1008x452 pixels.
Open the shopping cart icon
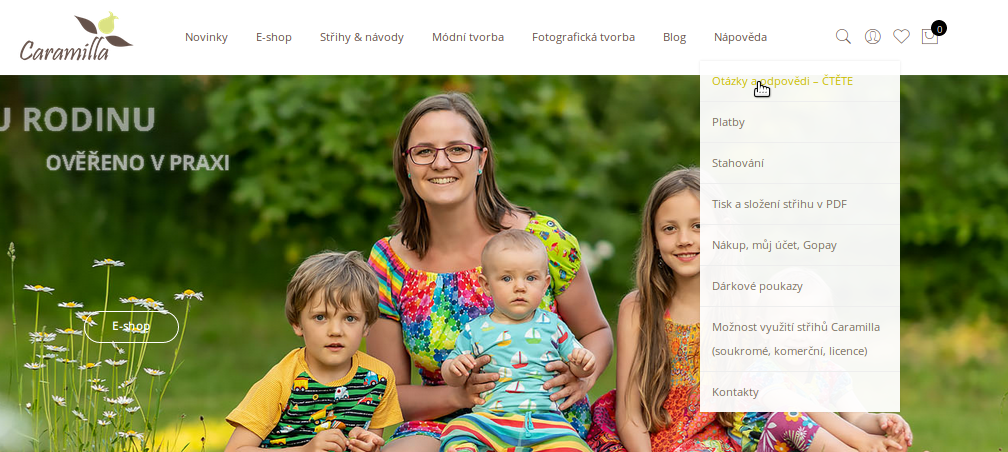point(930,37)
